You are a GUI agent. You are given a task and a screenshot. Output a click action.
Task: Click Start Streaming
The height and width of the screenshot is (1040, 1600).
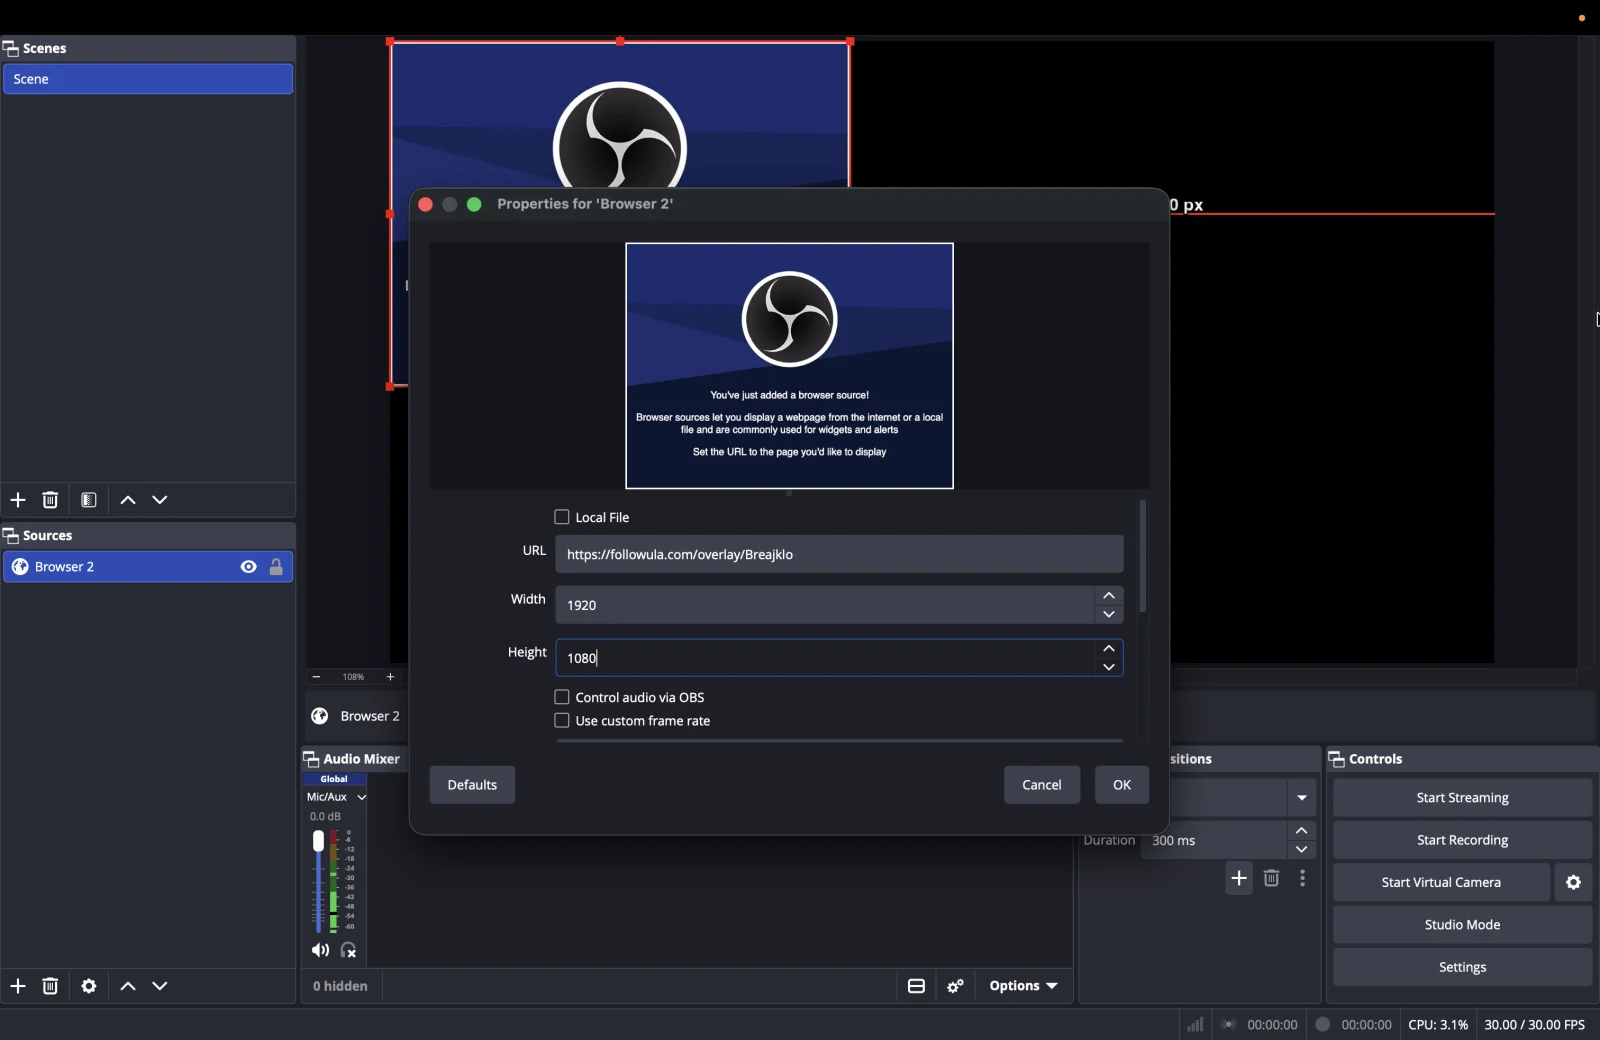pos(1462,798)
